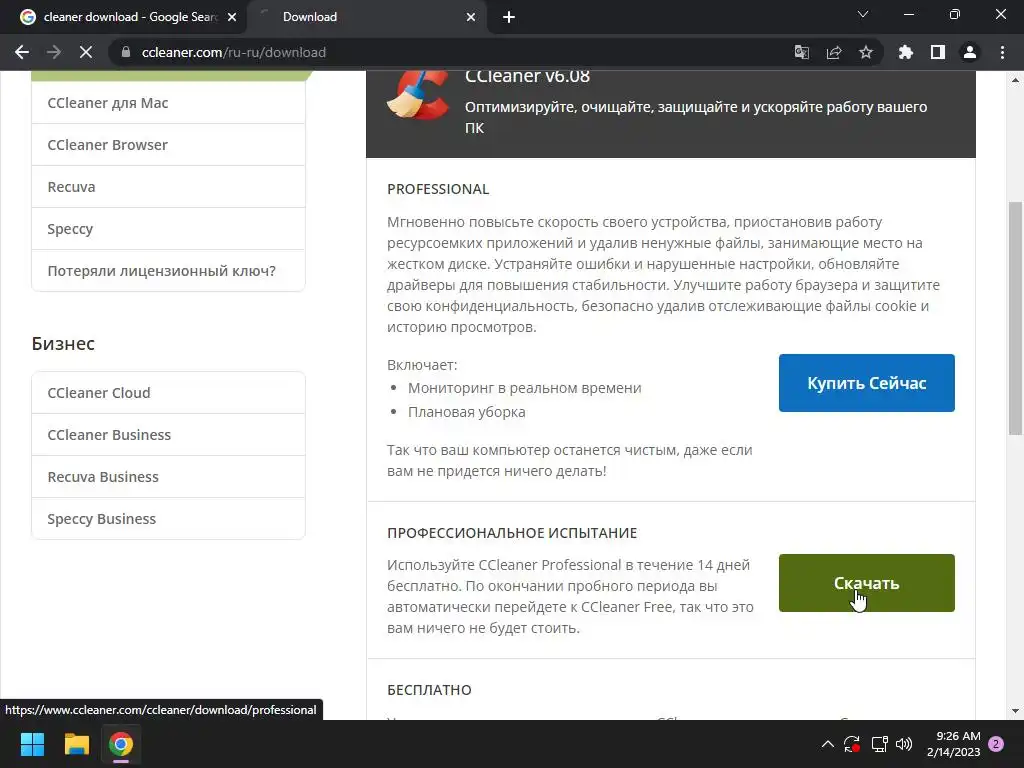Click the Купить Сейчас button
Viewport: 1024px width, 768px height.
point(867,383)
